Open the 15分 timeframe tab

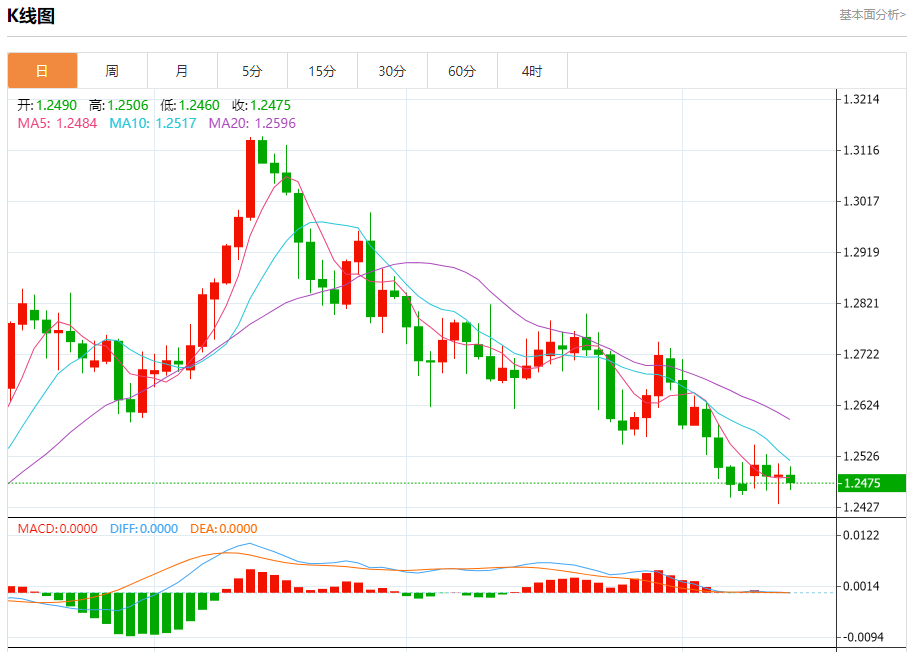323,71
